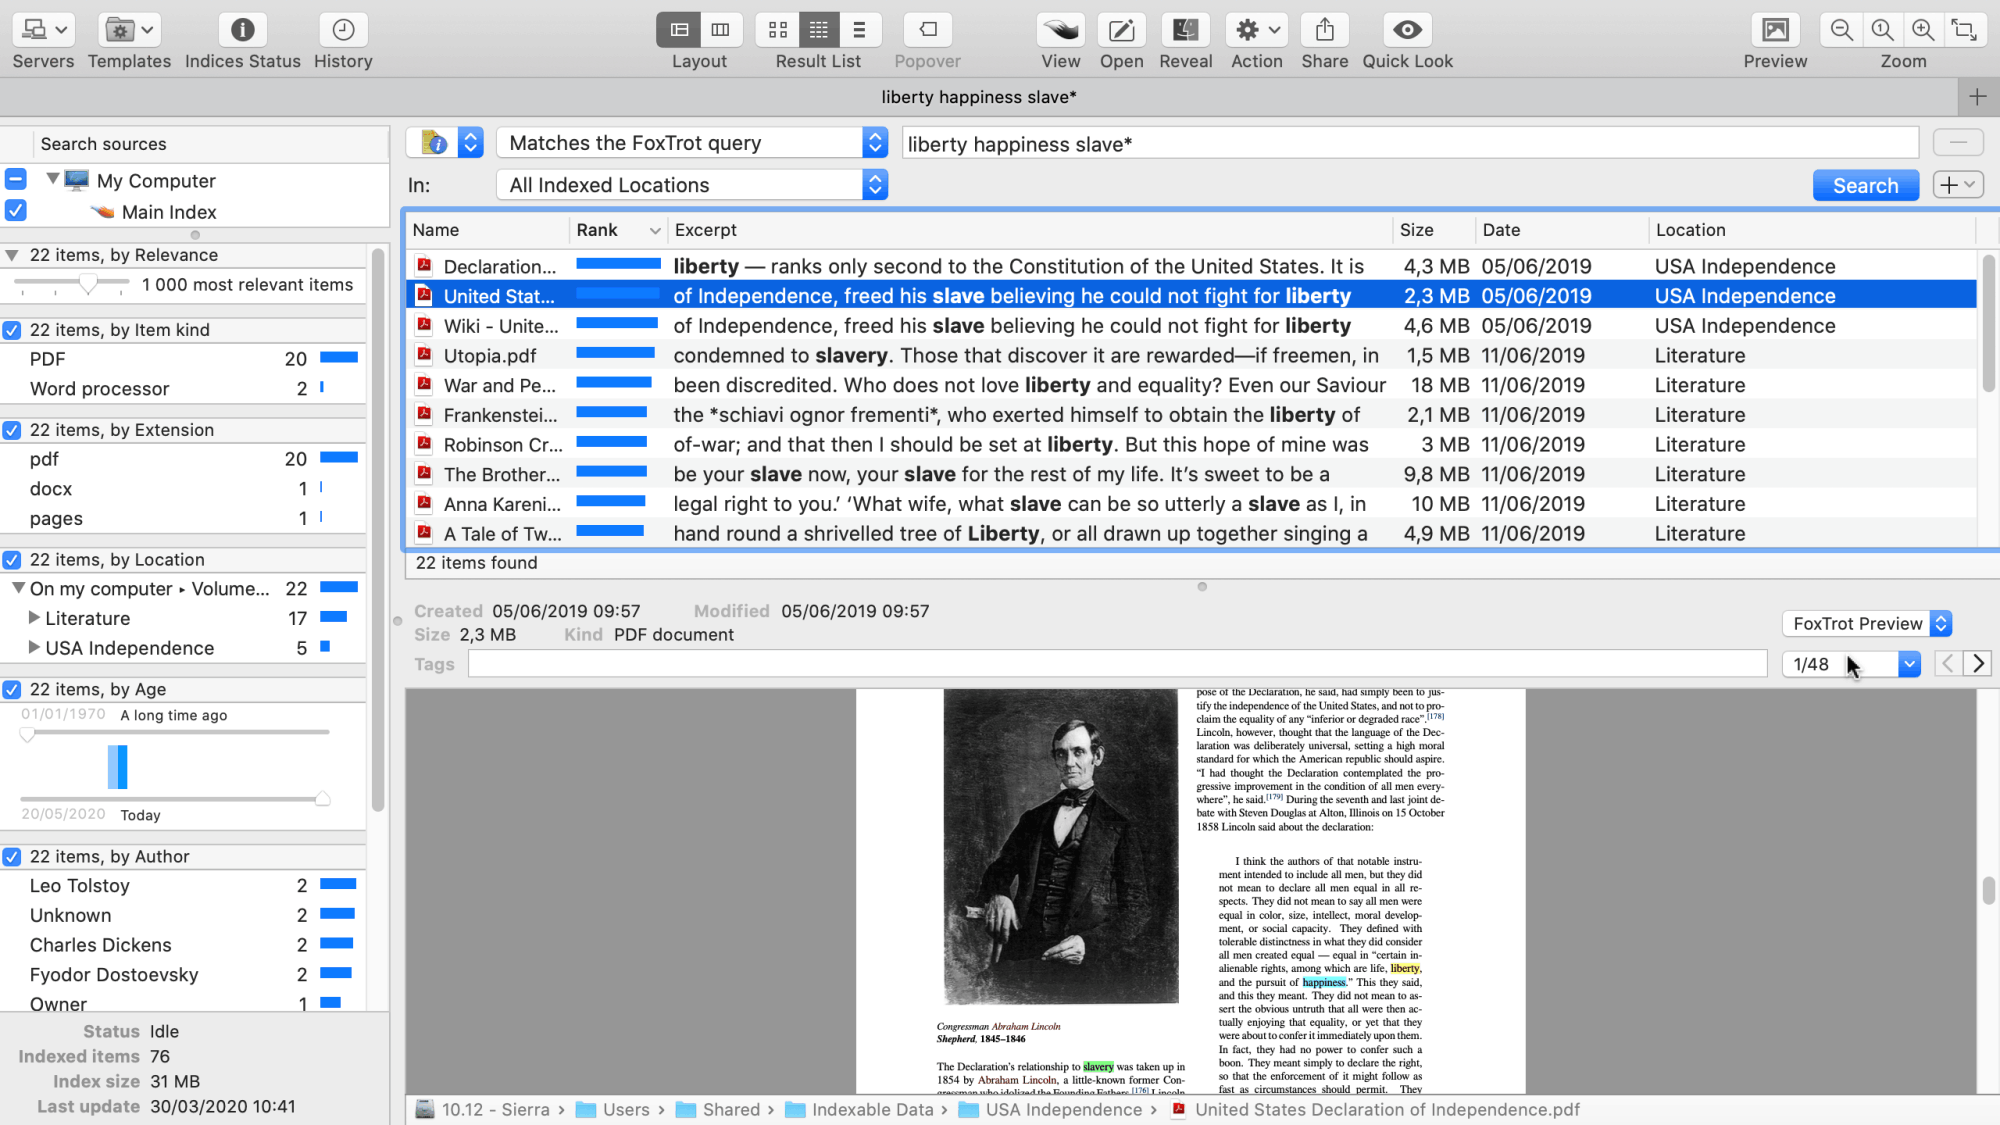Open the Share toolbar icon
Screen dimensions: 2000x1125
tap(1324, 30)
